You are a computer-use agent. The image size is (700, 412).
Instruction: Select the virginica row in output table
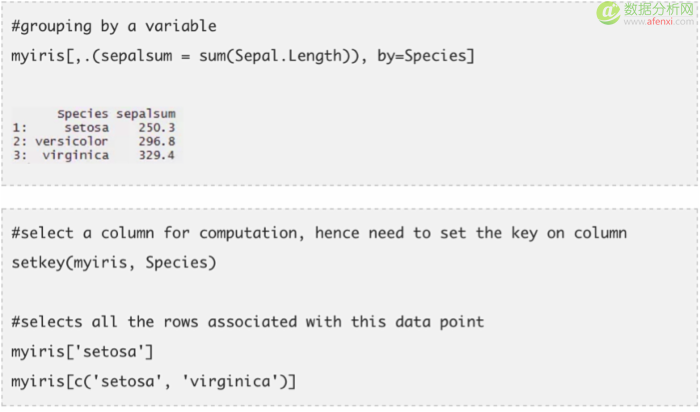click(94, 155)
